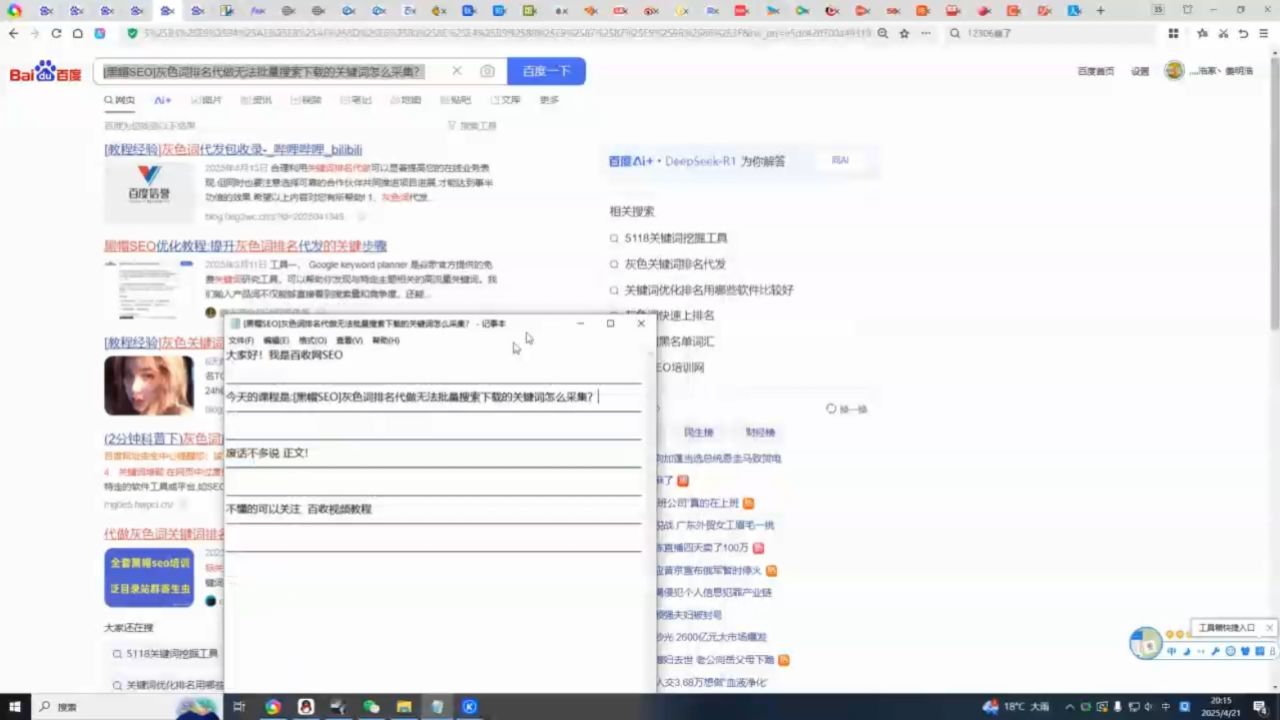Open the browser extensions grid icon
This screenshot has width=1280, height=720.
click(x=1173, y=33)
